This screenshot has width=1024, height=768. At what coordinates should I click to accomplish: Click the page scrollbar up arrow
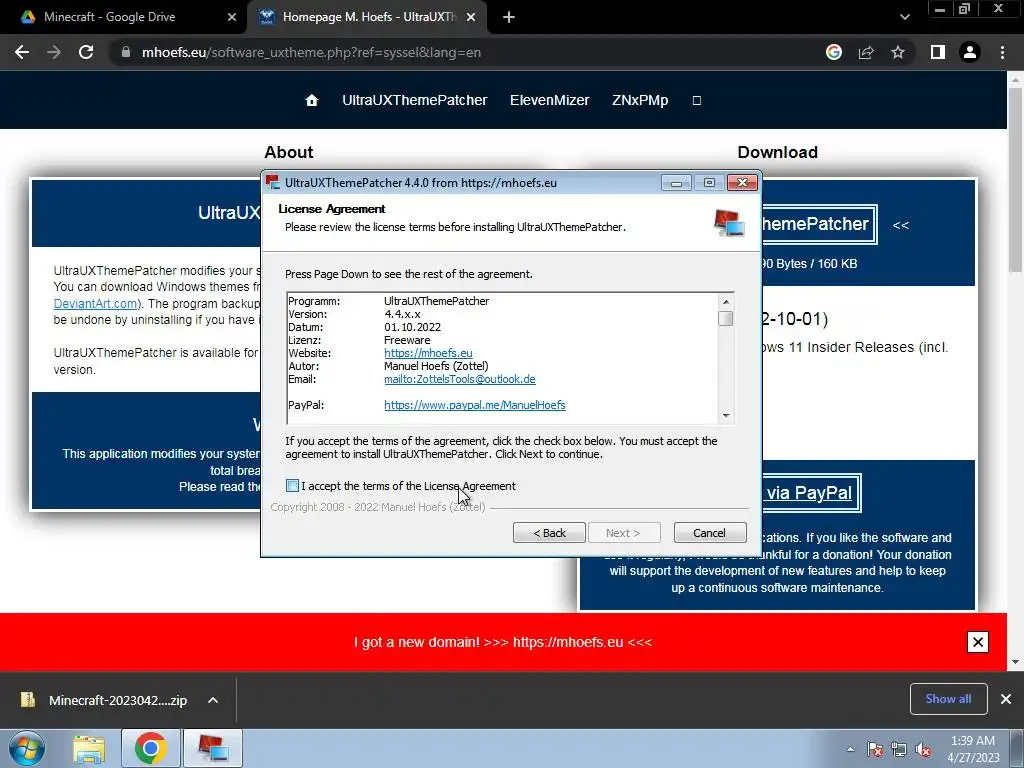click(1016, 78)
